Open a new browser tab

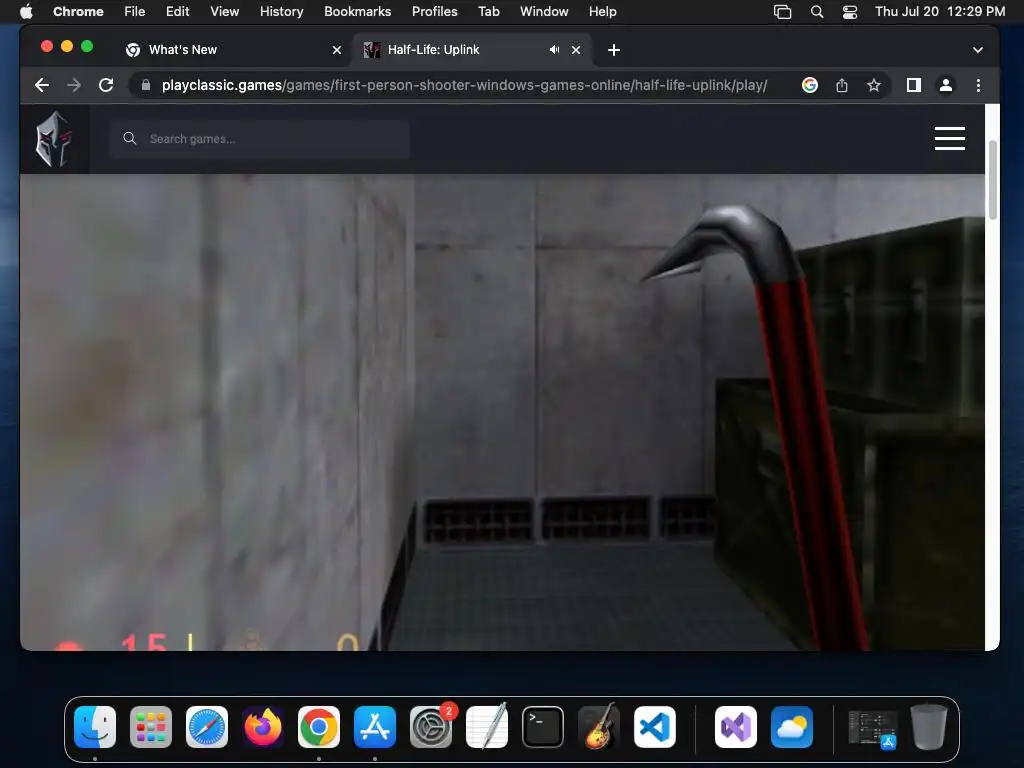[x=613, y=50]
